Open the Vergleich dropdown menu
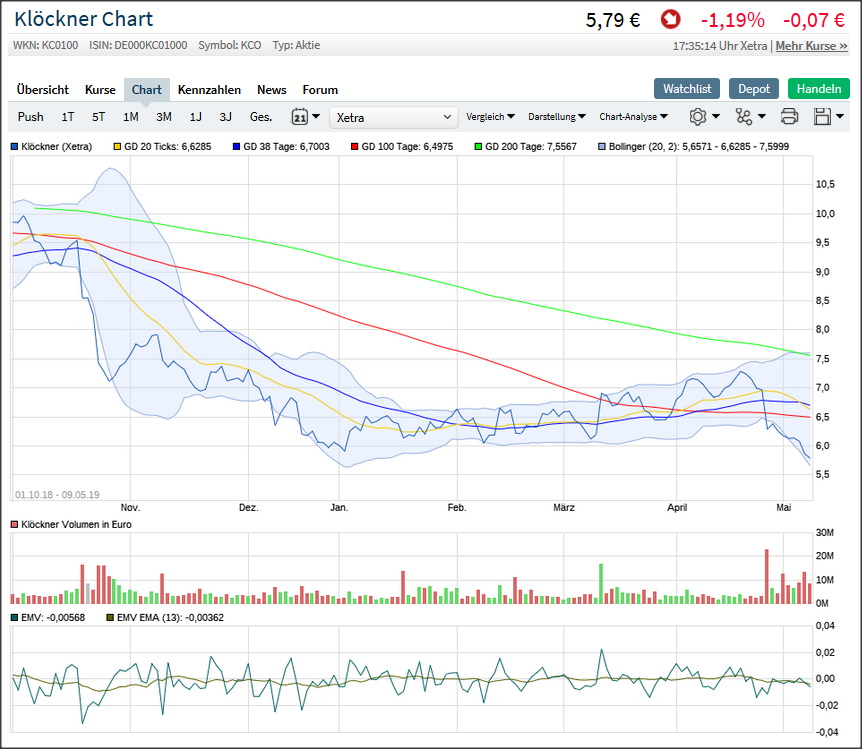The height and width of the screenshot is (749, 862). (x=490, y=117)
